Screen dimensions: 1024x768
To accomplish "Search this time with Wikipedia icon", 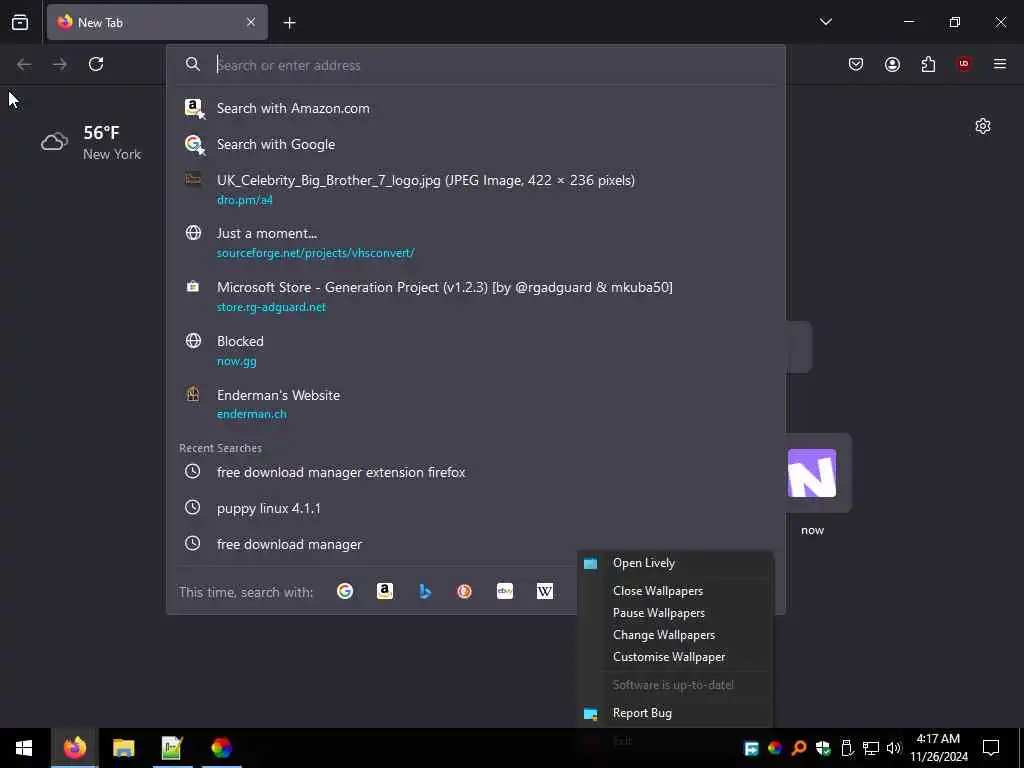I will (545, 591).
